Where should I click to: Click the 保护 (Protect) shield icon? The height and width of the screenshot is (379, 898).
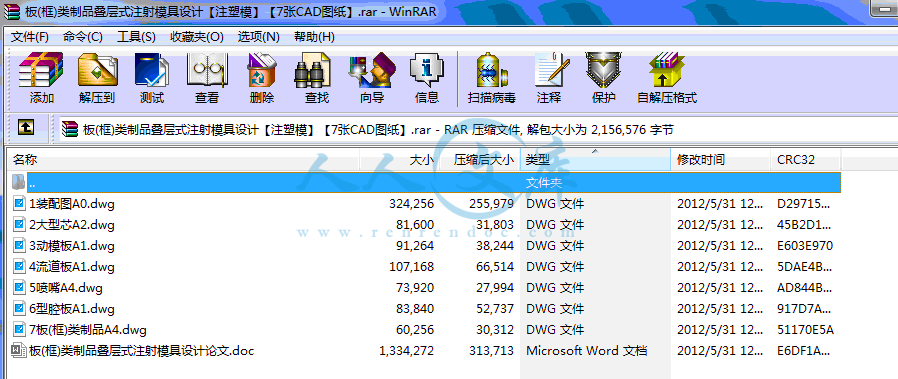(603, 70)
